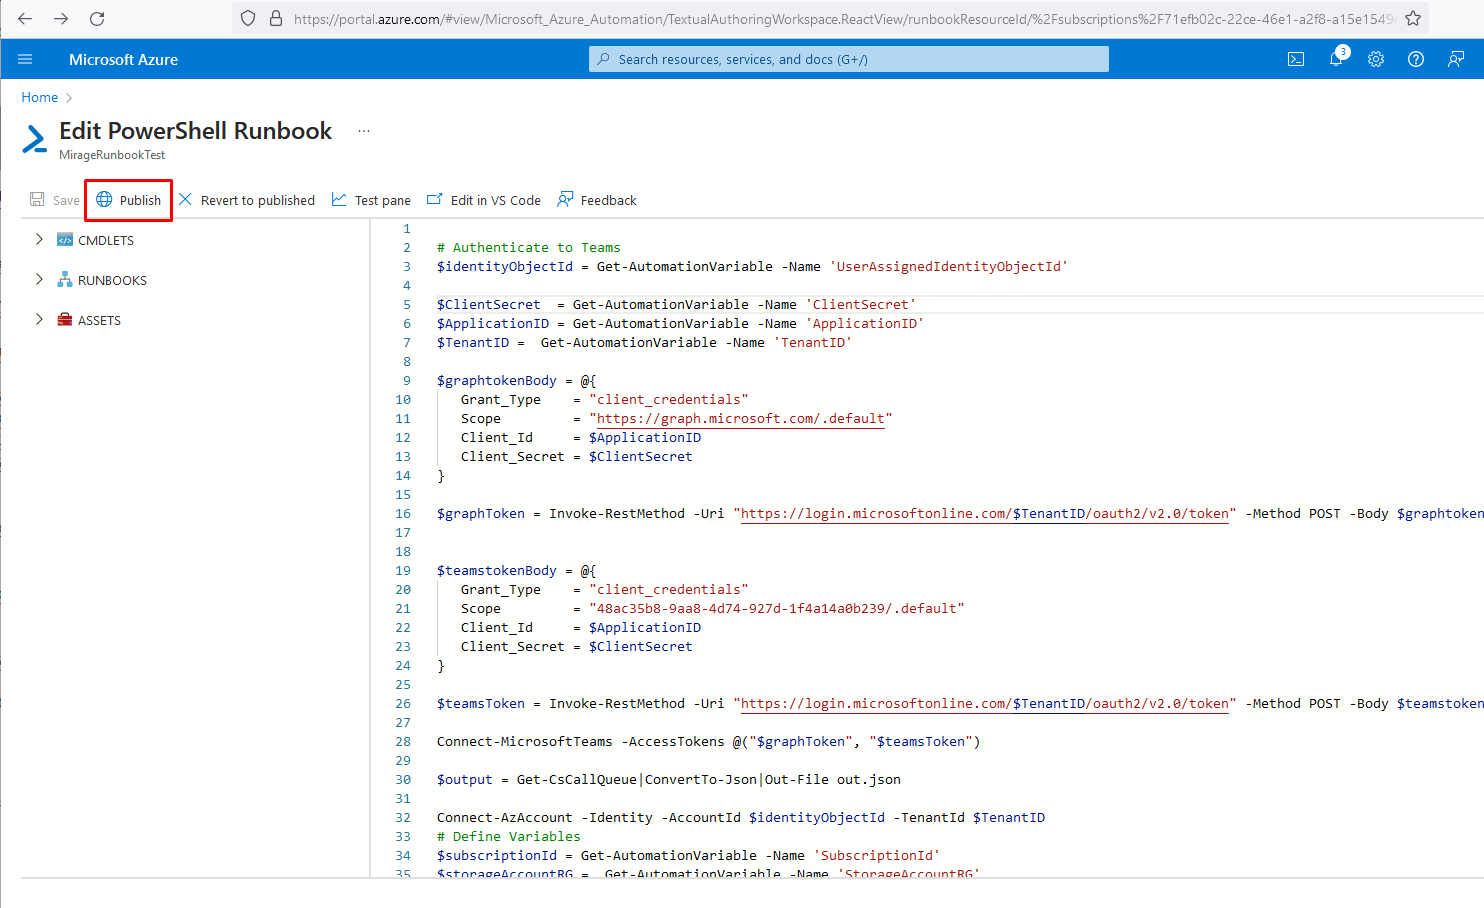The height and width of the screenshot is (908, 1484).
Task: Open portal settings gear
Action: [x=1376, y=59]
